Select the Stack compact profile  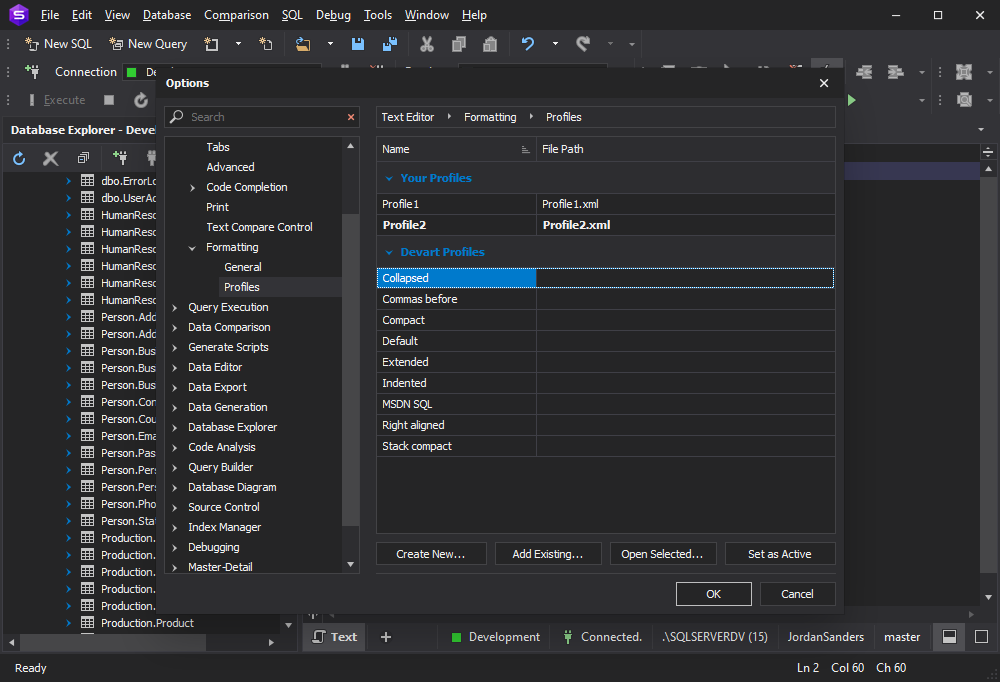605,447
